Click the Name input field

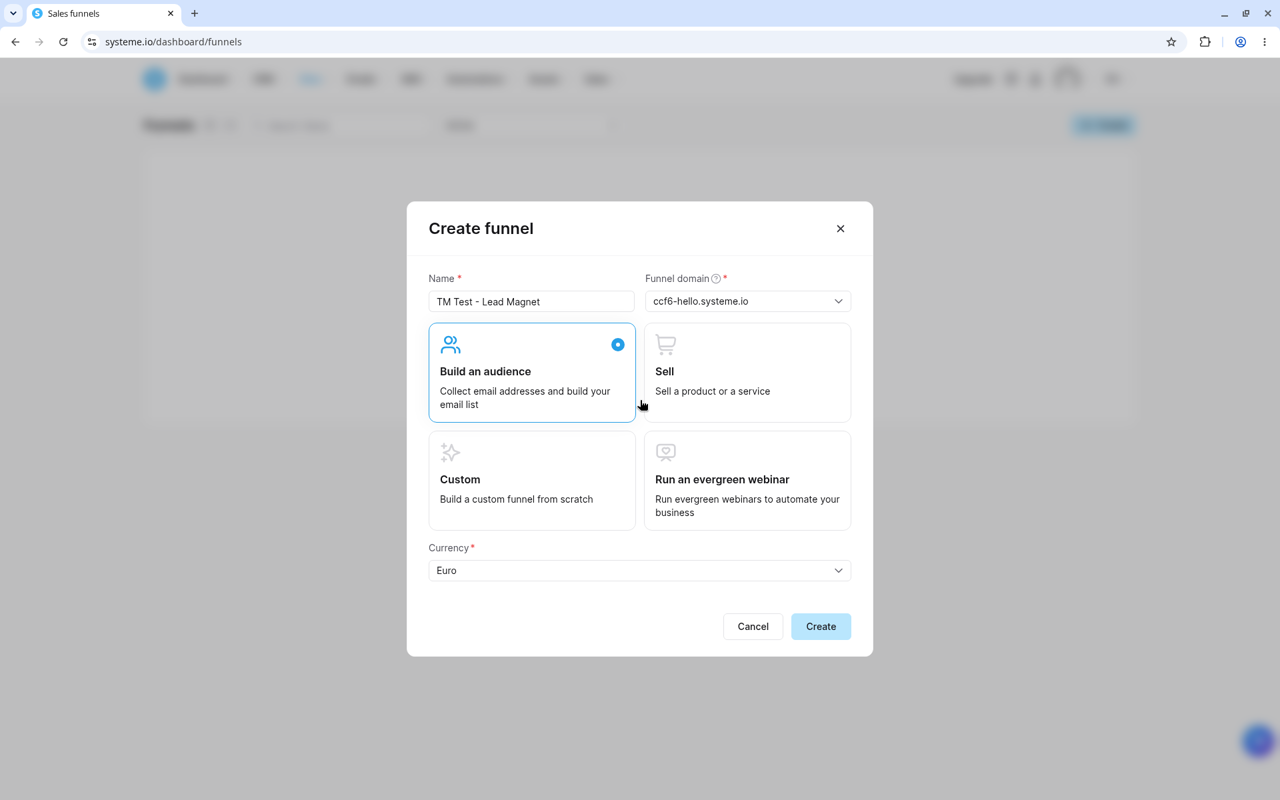click(532, 301)
